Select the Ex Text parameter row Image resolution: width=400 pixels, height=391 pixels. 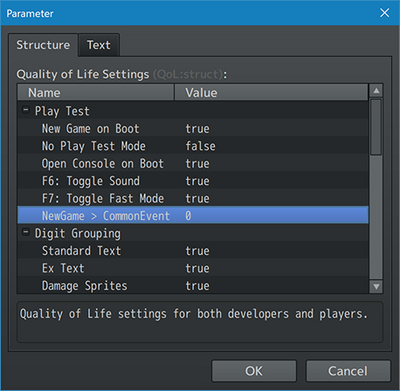193,268
